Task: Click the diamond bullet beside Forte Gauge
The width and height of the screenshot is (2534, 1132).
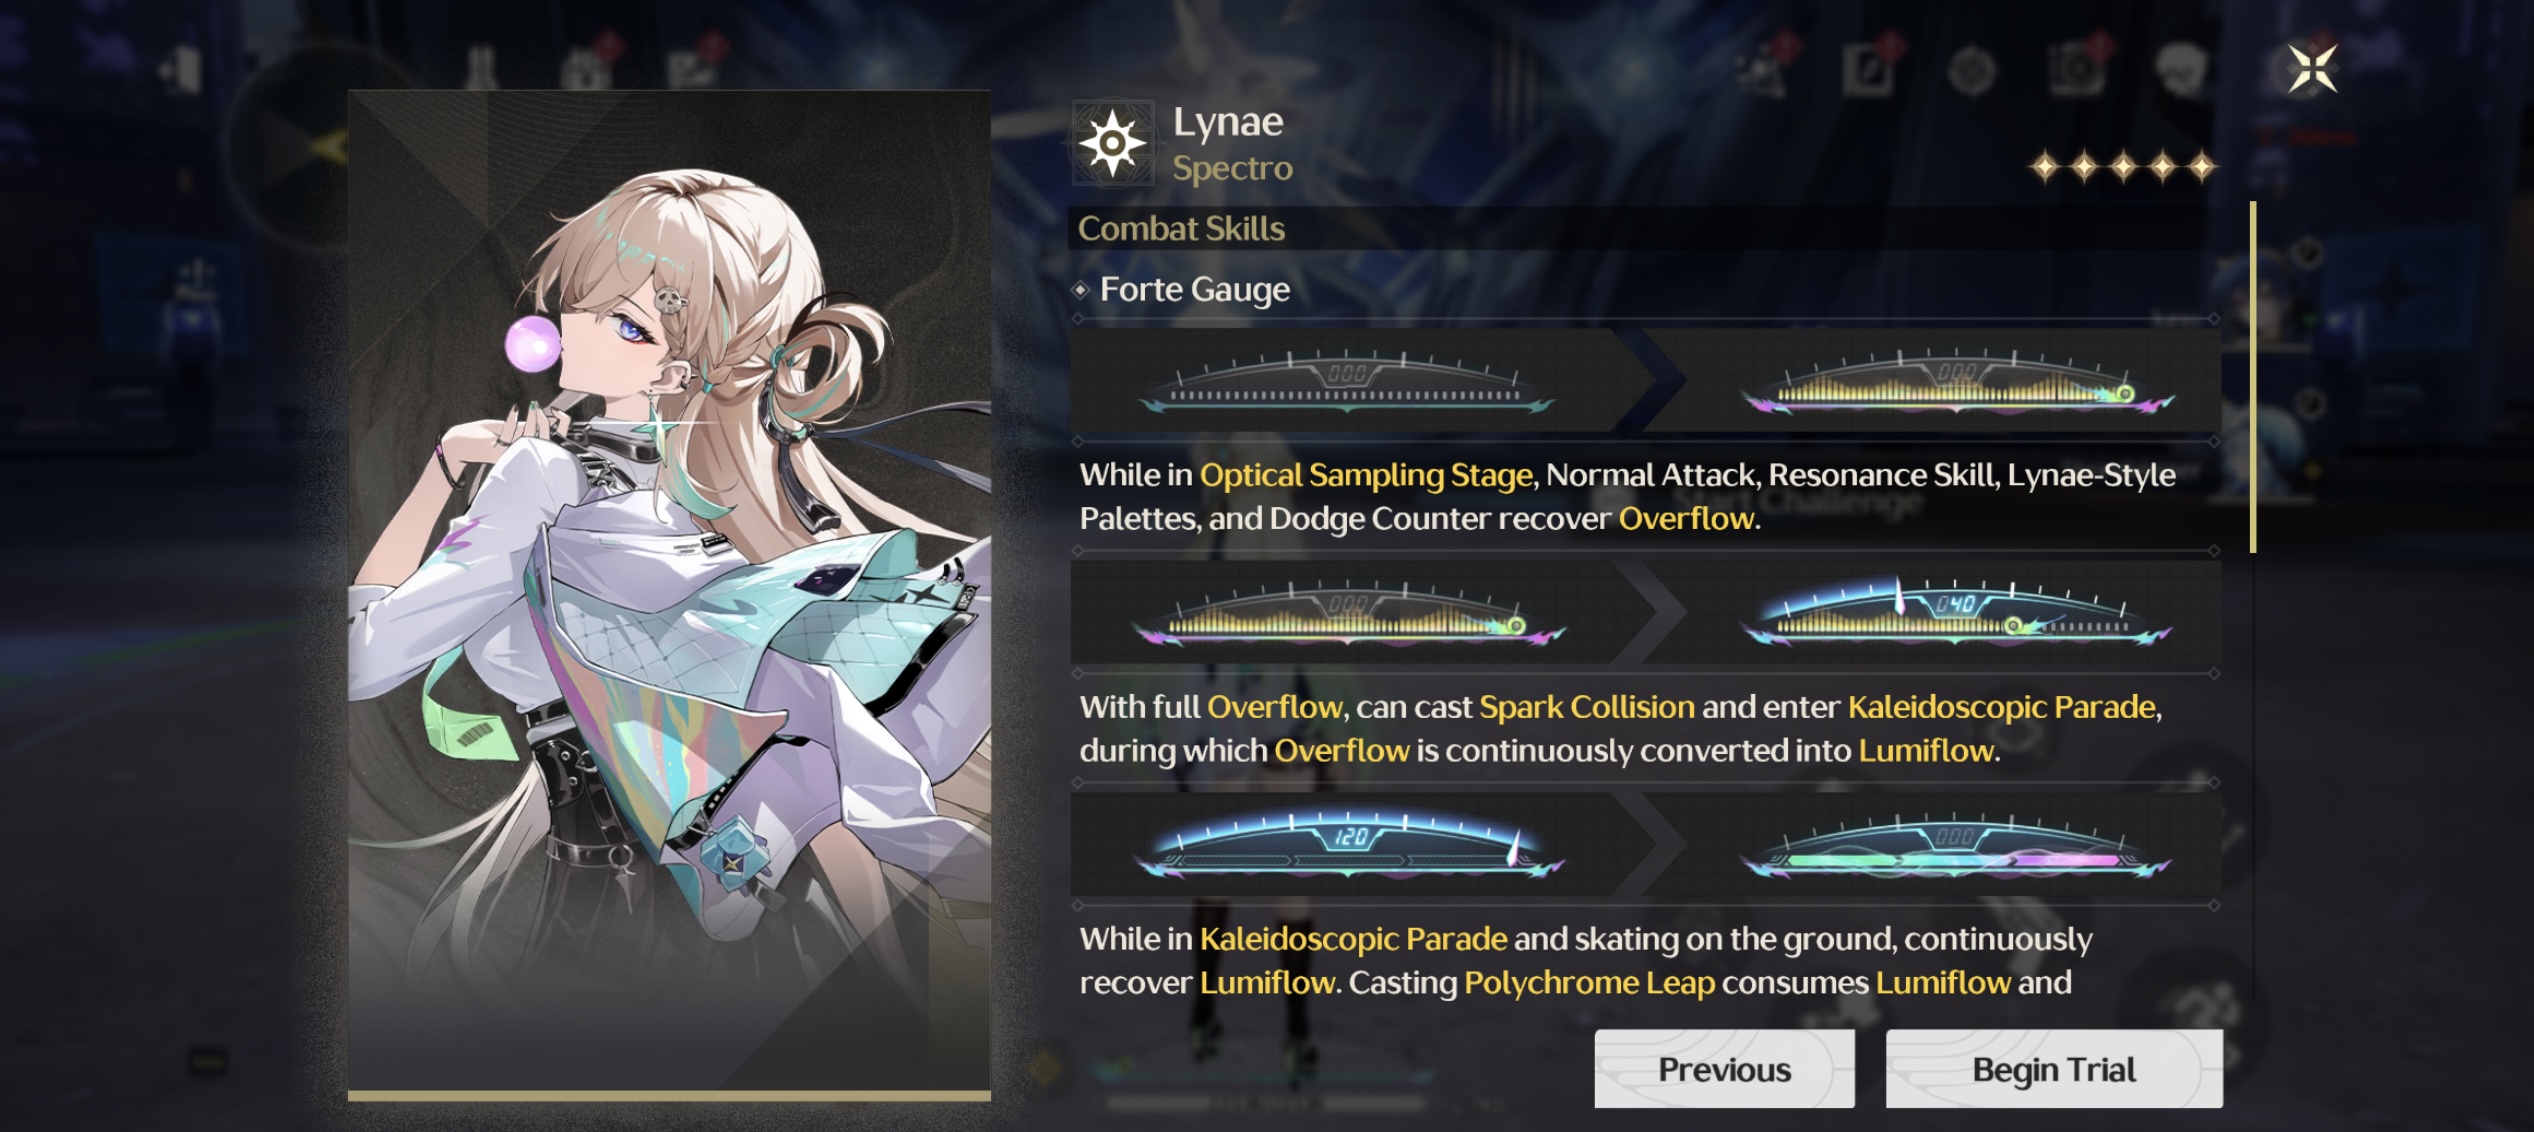Action: tap(1080, 290)
